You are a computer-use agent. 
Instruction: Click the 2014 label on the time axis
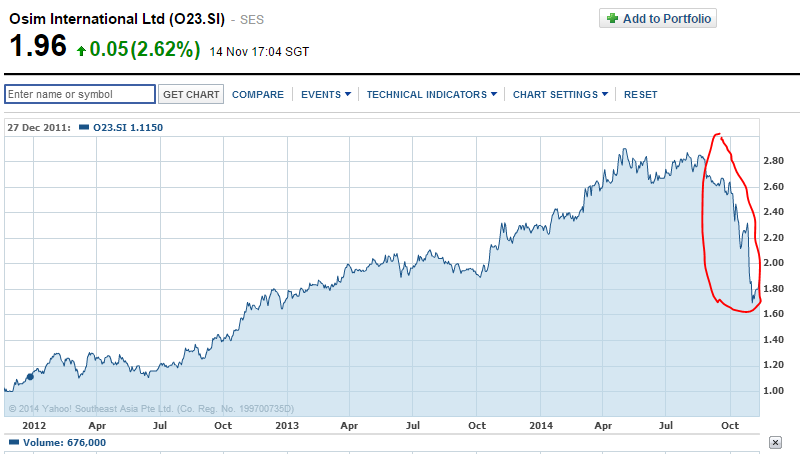coord(541,425)
